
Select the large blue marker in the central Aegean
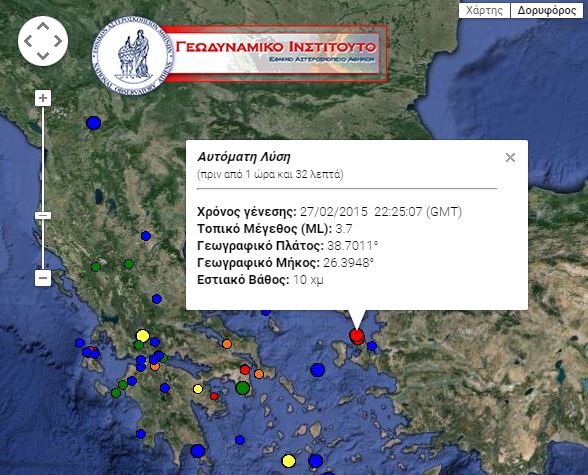click(318, 370)
